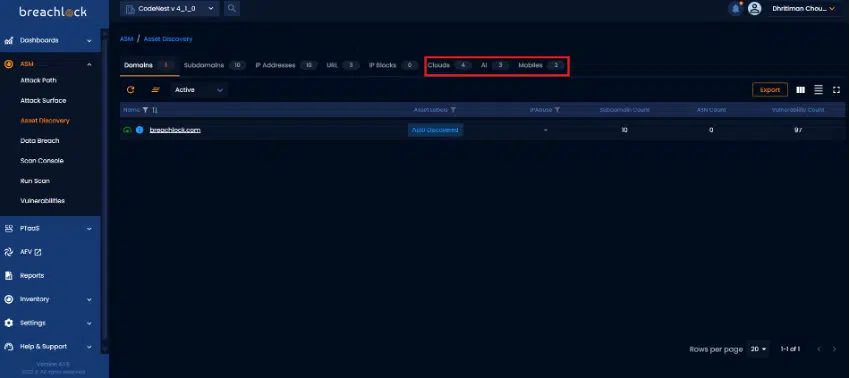Click the Help & Support headset icon
The height and width of the screenshot is (378, 850).
click(x=9, y=347)
